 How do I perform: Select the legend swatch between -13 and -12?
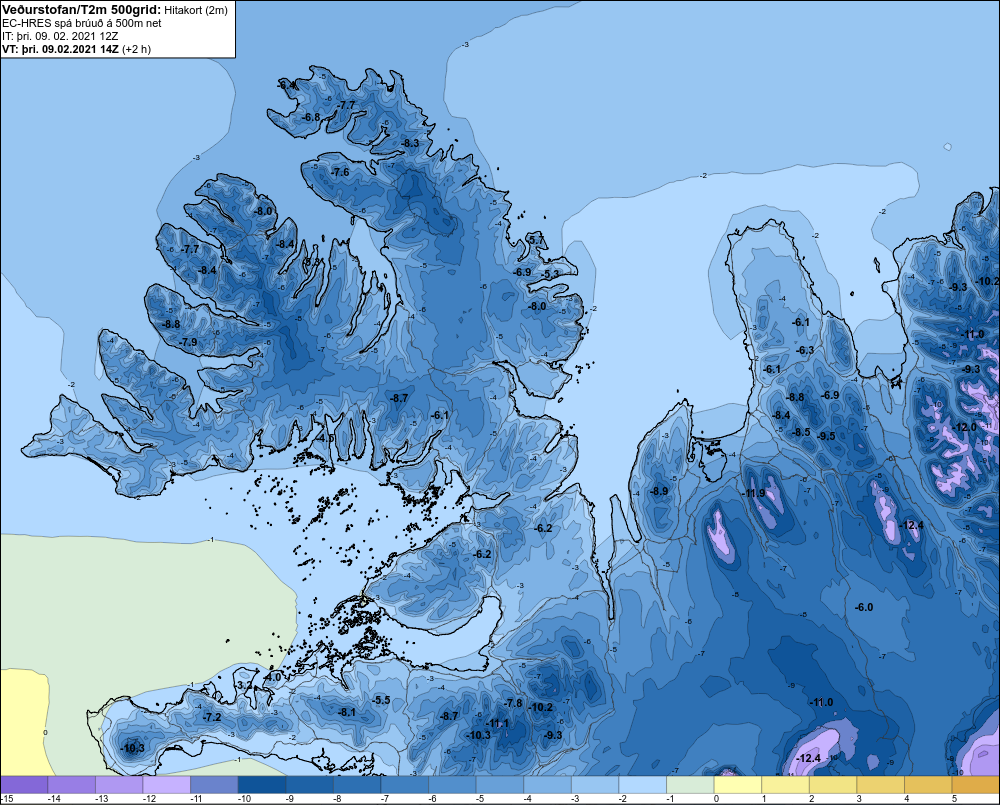point(119,785)
